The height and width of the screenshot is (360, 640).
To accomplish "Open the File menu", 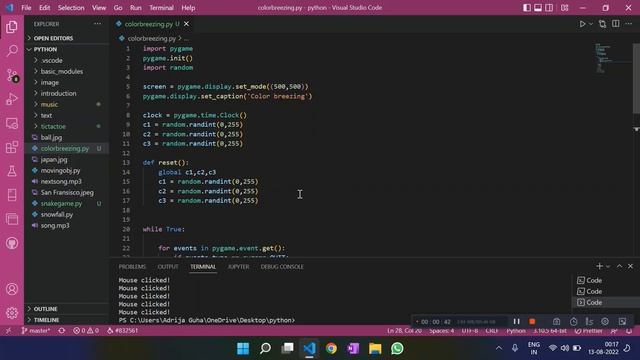I will tap(26, 8).
